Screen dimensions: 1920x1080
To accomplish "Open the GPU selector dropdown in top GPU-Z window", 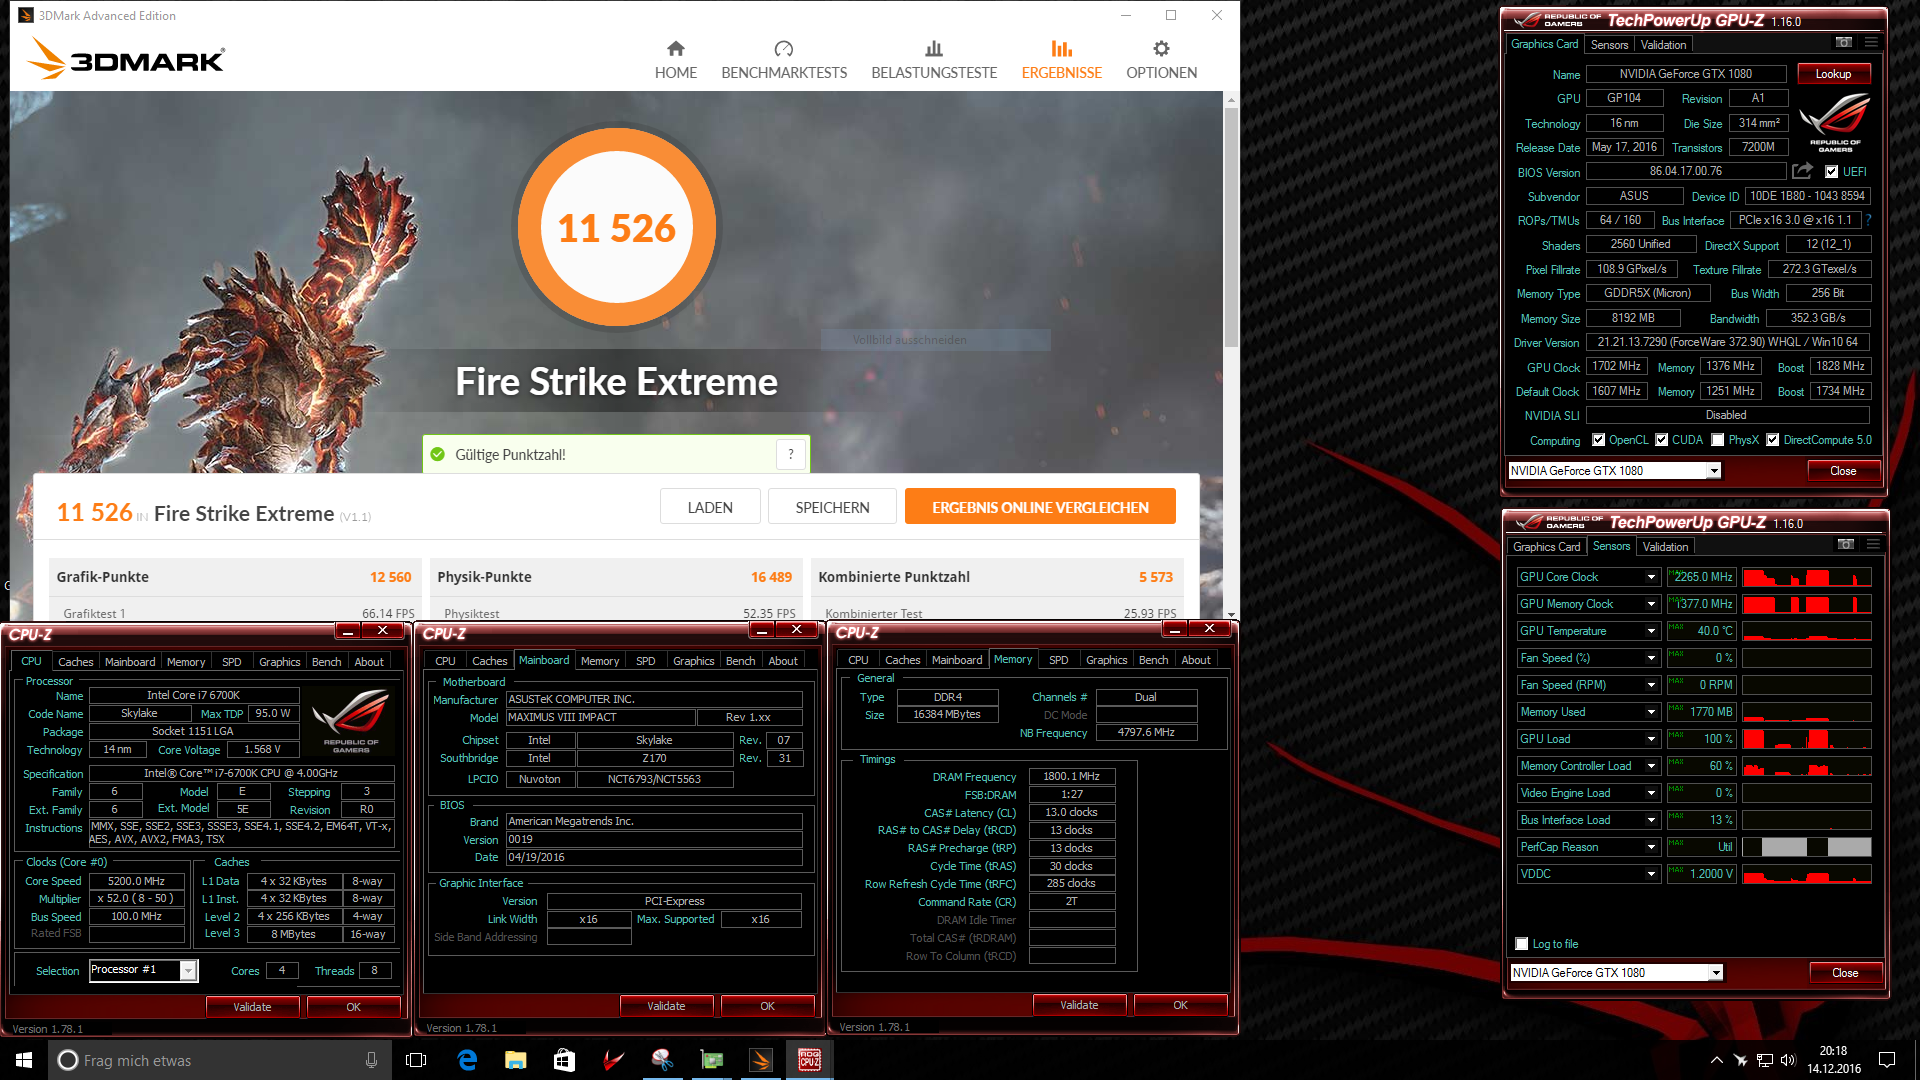I will (x=1713, y=471).
